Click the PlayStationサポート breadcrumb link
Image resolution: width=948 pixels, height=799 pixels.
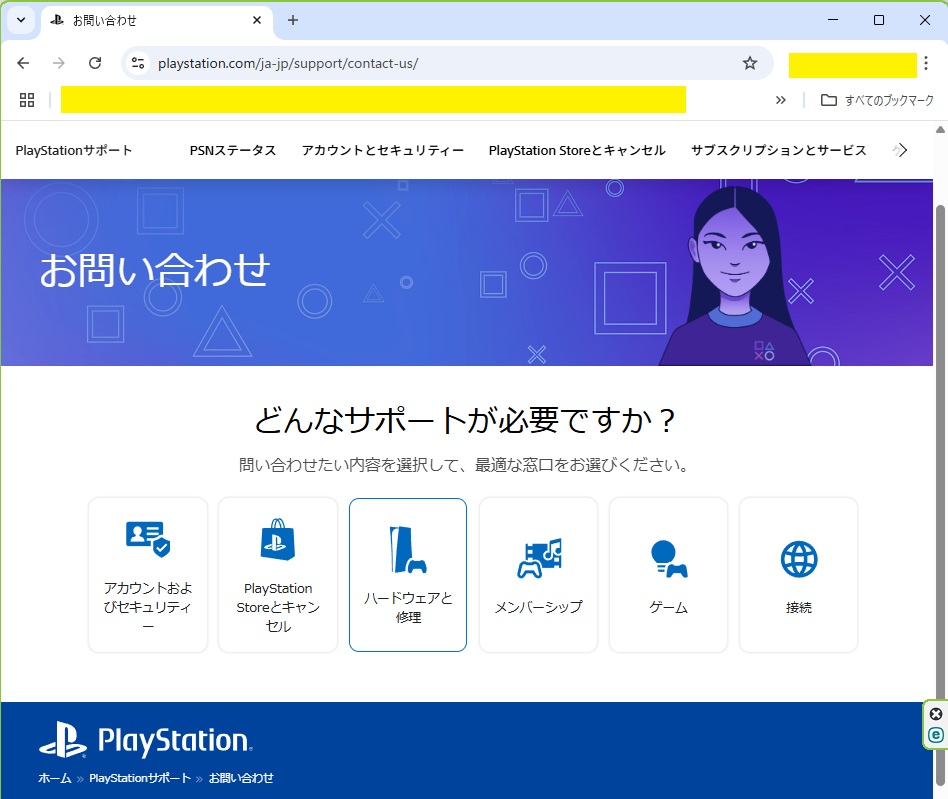point(139,778)
